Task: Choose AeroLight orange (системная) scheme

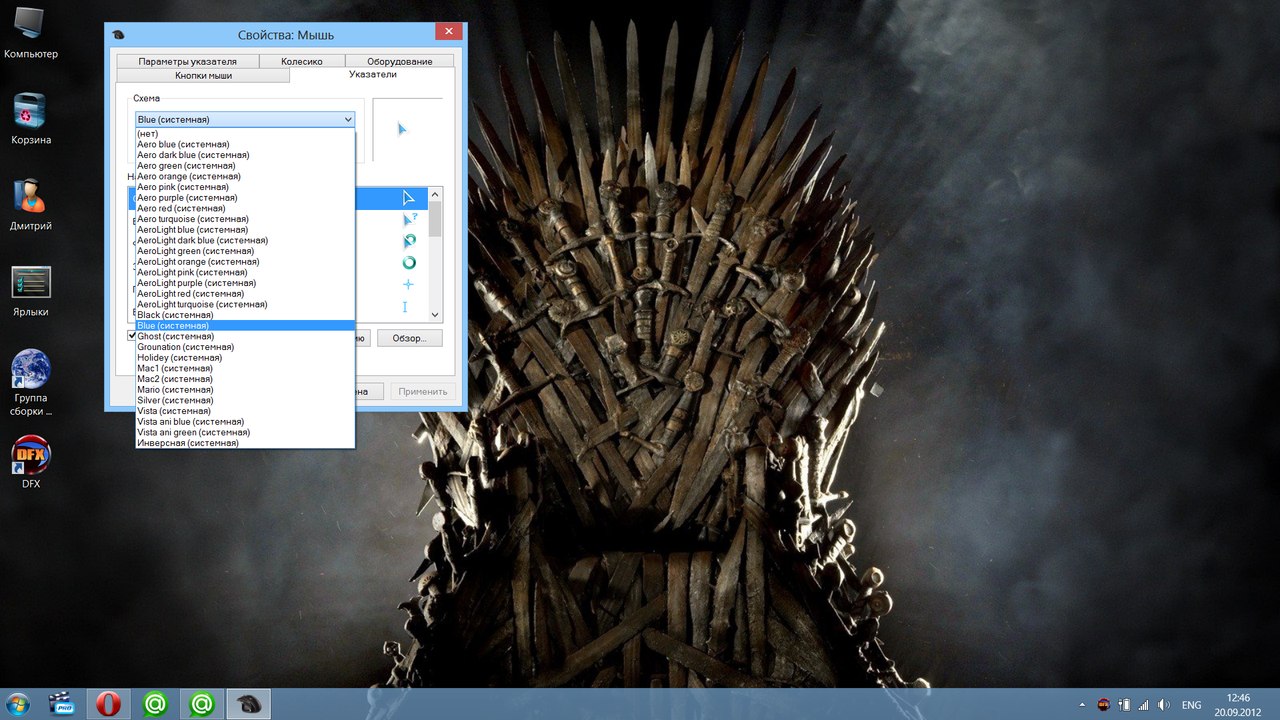Action: tap(245, 262)
